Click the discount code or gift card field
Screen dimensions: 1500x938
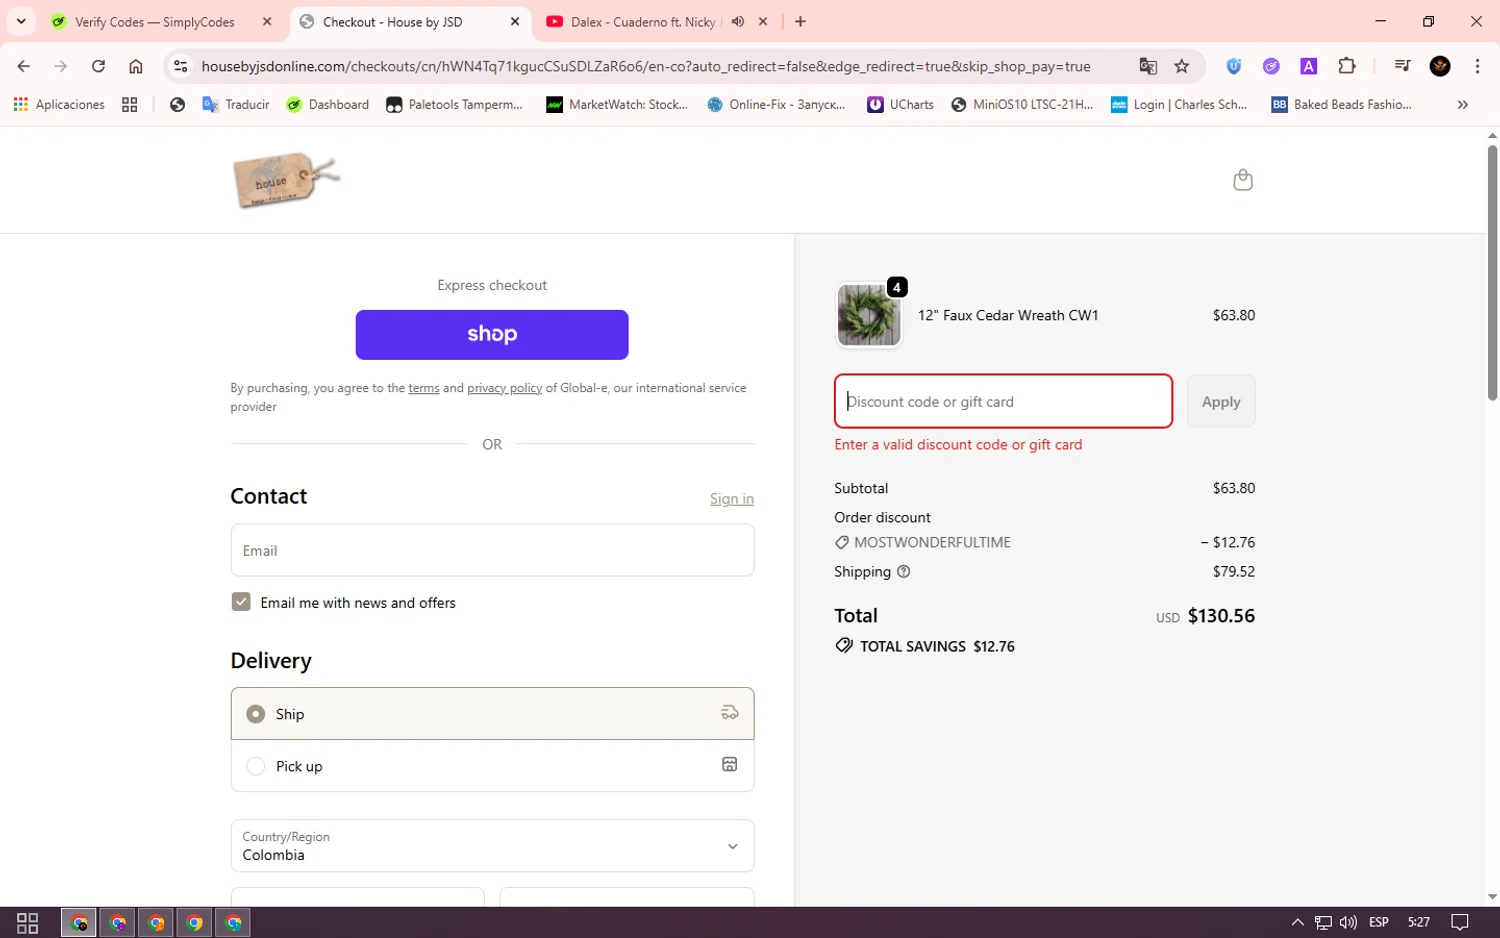point(1003,401)
